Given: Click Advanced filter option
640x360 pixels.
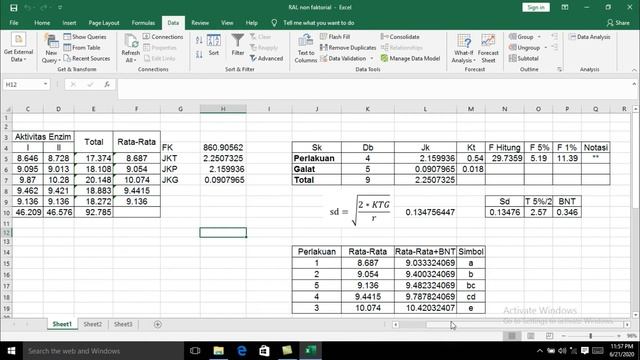Looking at the screenshot, I should pyautogui.click(x=267, y=59).
